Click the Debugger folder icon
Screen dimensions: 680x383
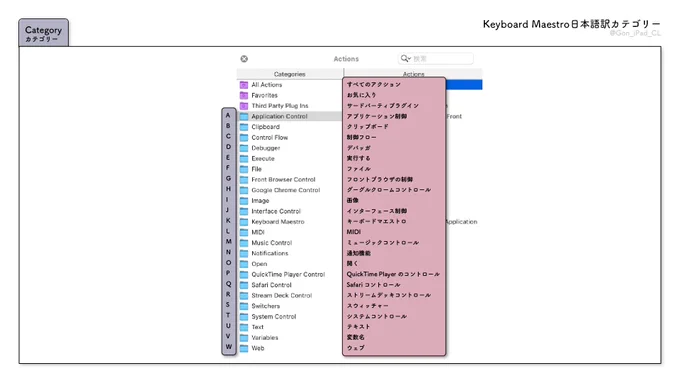(244, 148)
